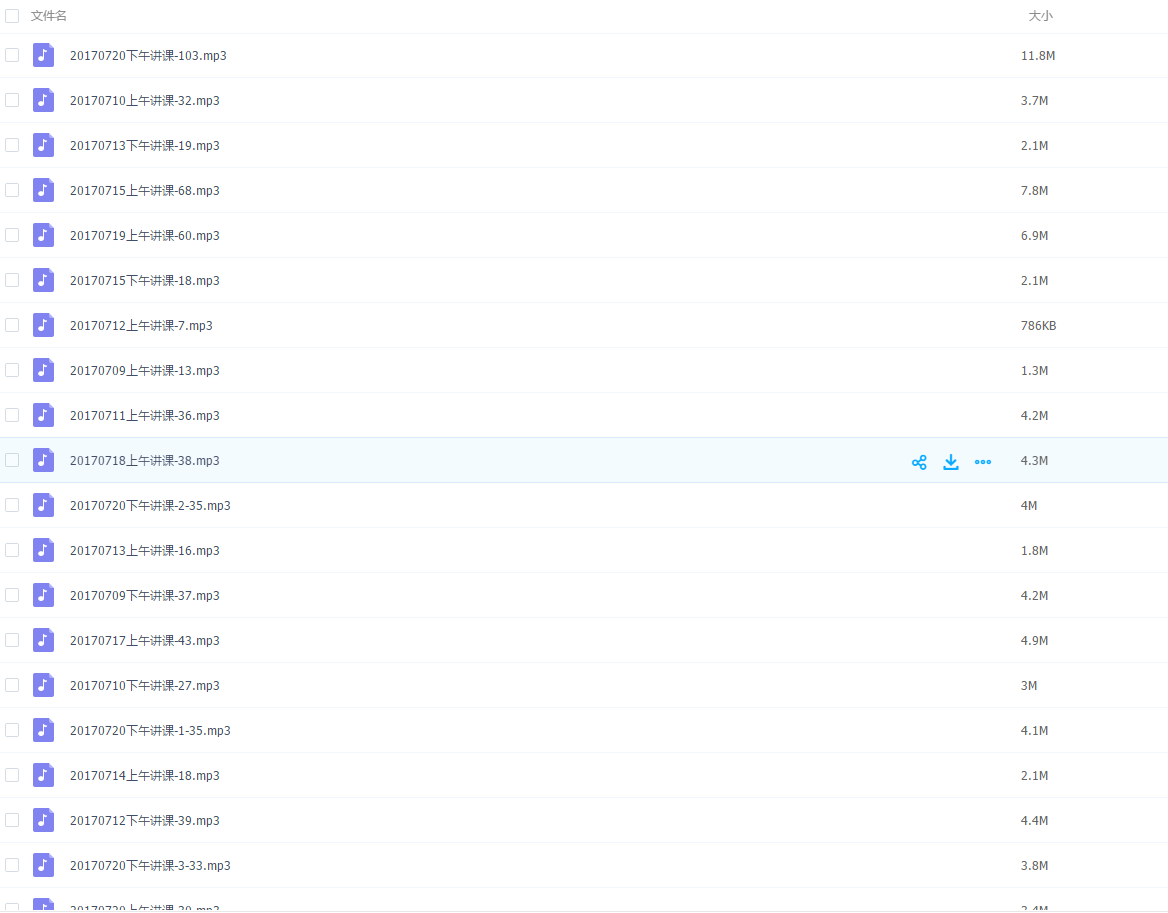The image size is (1168, 913).
Task: Click music file icon for 20170710上午讲课-32.mp3
Action: coord(43,100)
